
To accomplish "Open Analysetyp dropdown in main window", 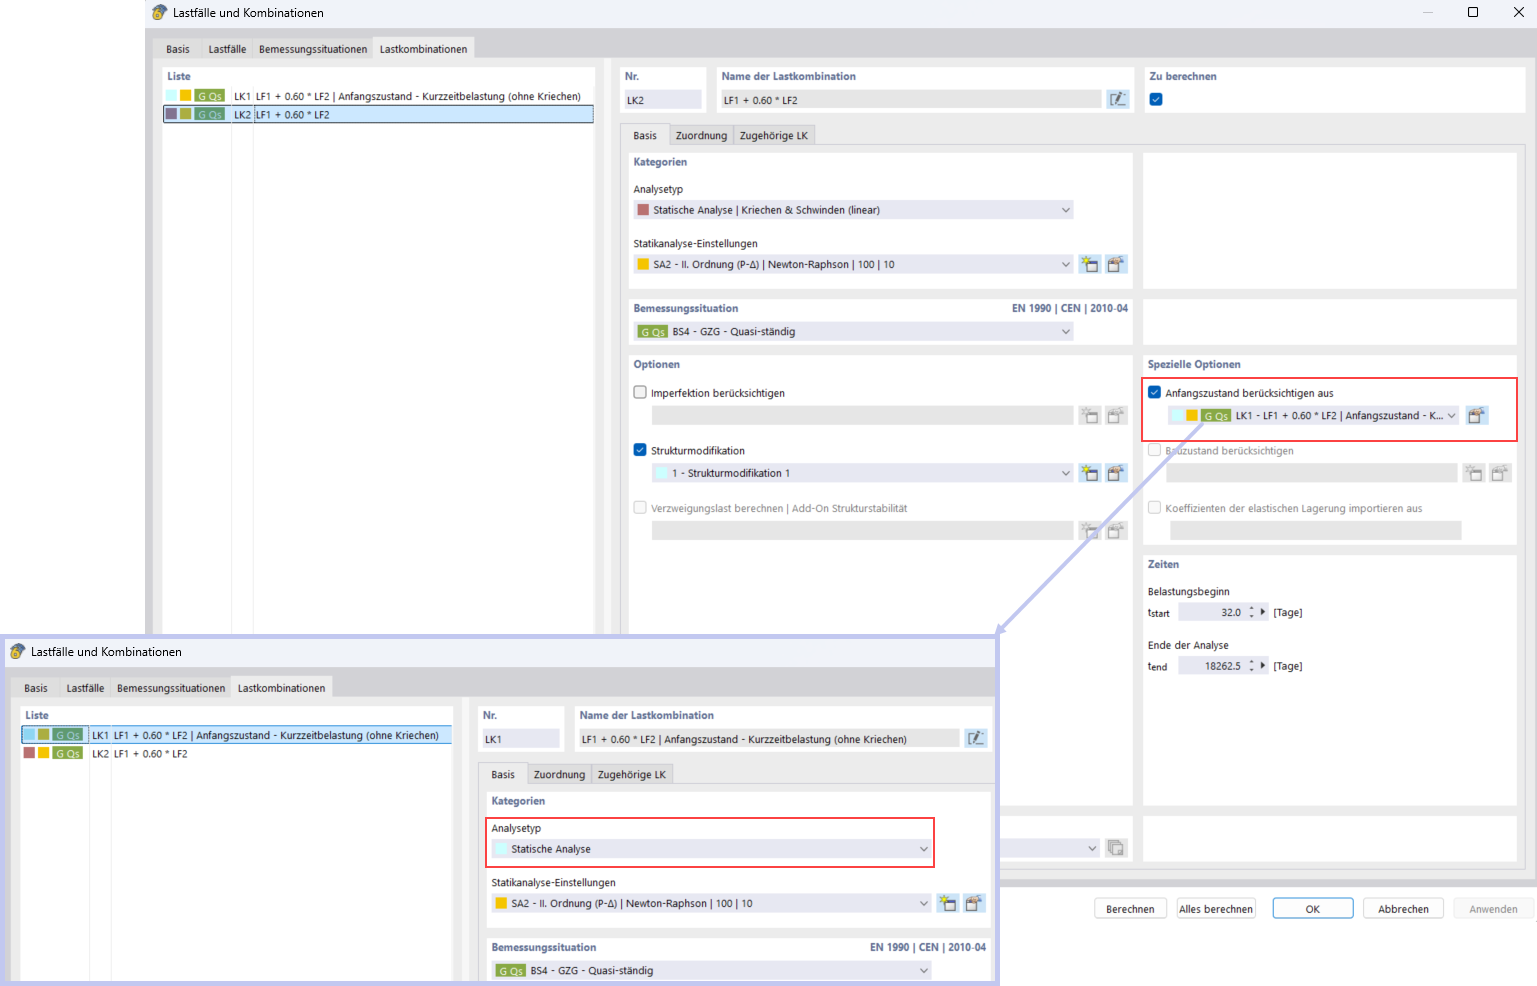I will (853, 210).
